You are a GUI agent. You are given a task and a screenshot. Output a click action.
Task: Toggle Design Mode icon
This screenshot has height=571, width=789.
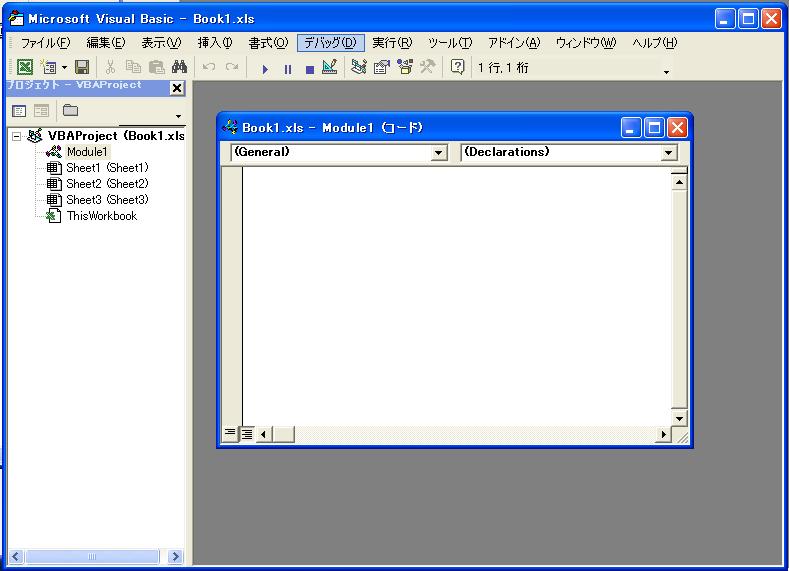[x=330, y=67]
